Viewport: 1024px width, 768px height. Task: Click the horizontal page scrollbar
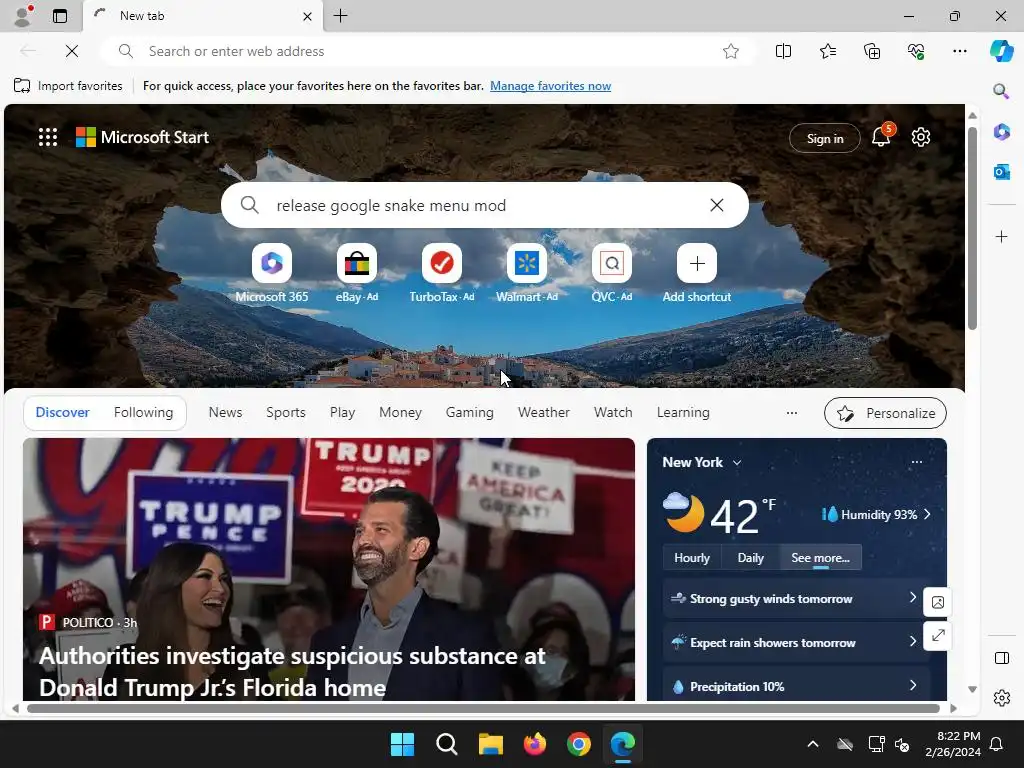[483, 709]
